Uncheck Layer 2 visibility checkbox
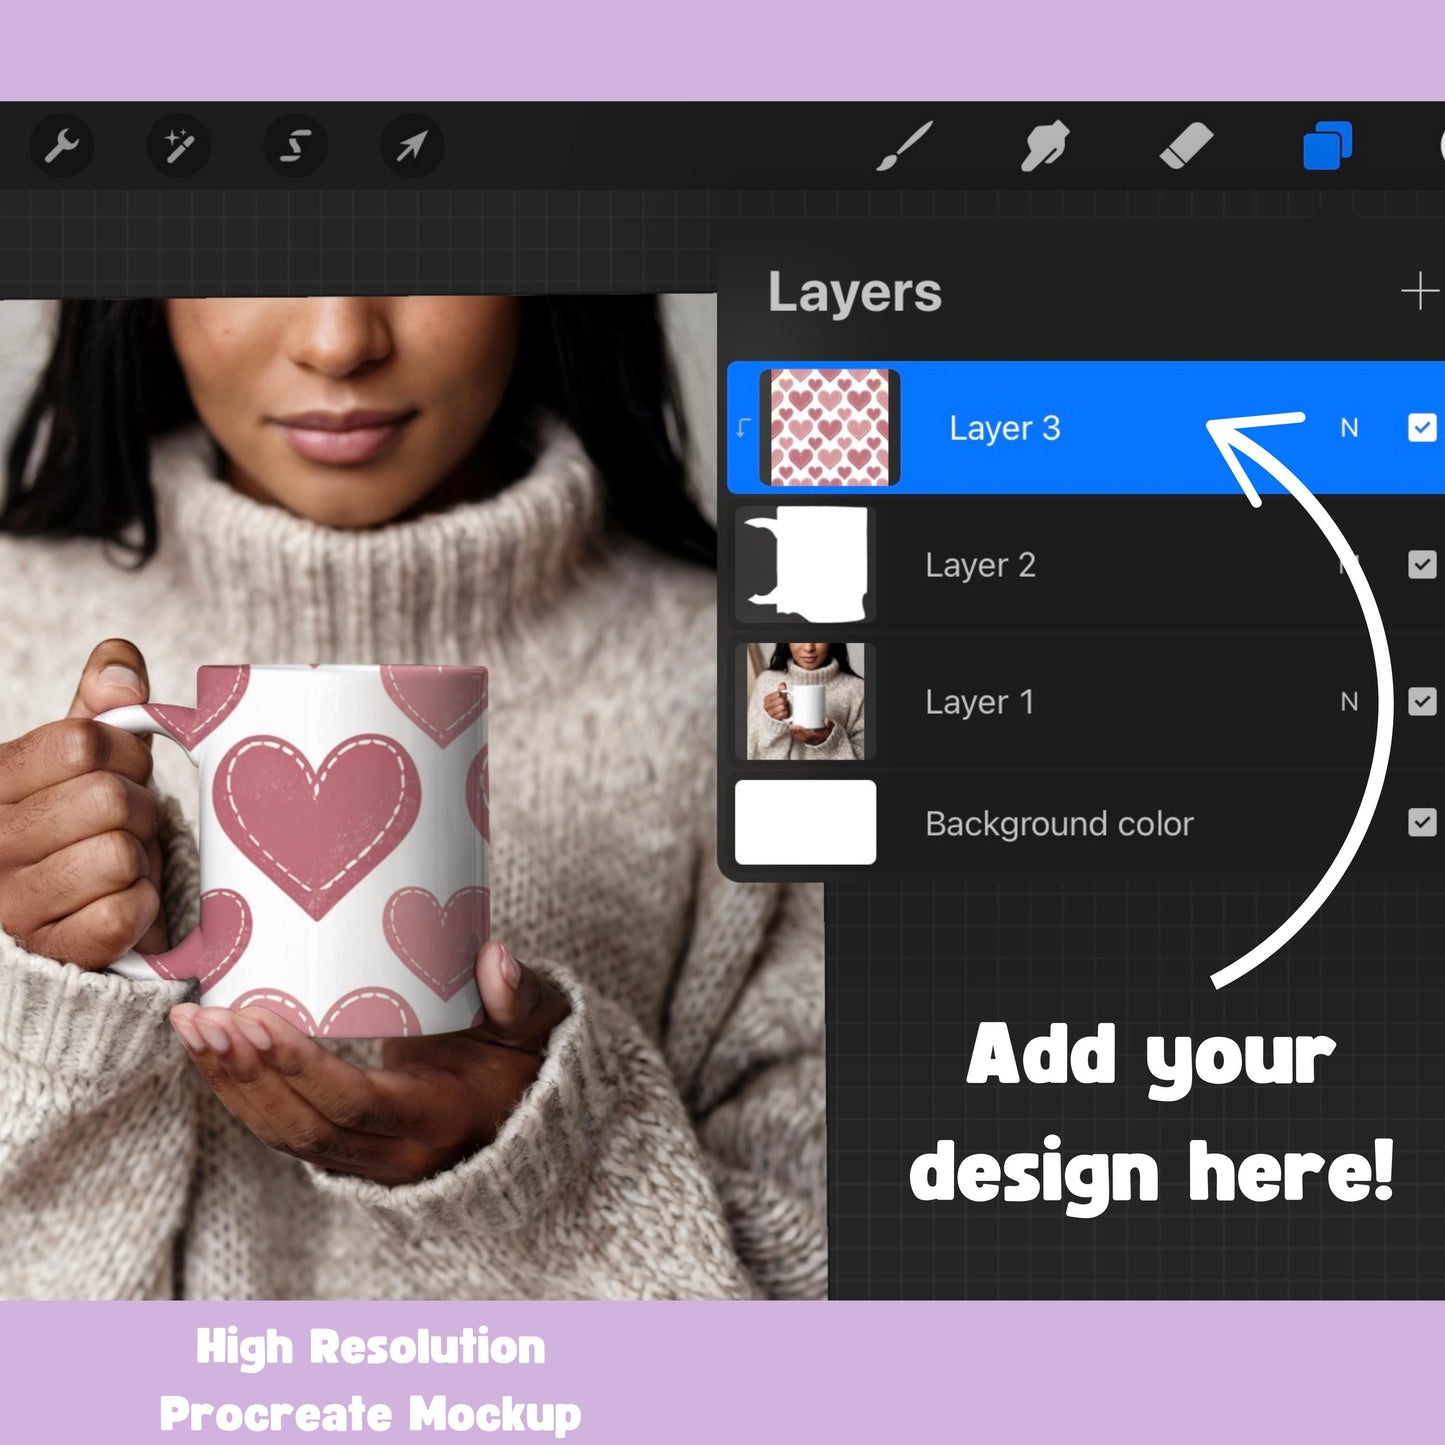Screen dimensions: 1445x1445 [x=1421, y=565]
